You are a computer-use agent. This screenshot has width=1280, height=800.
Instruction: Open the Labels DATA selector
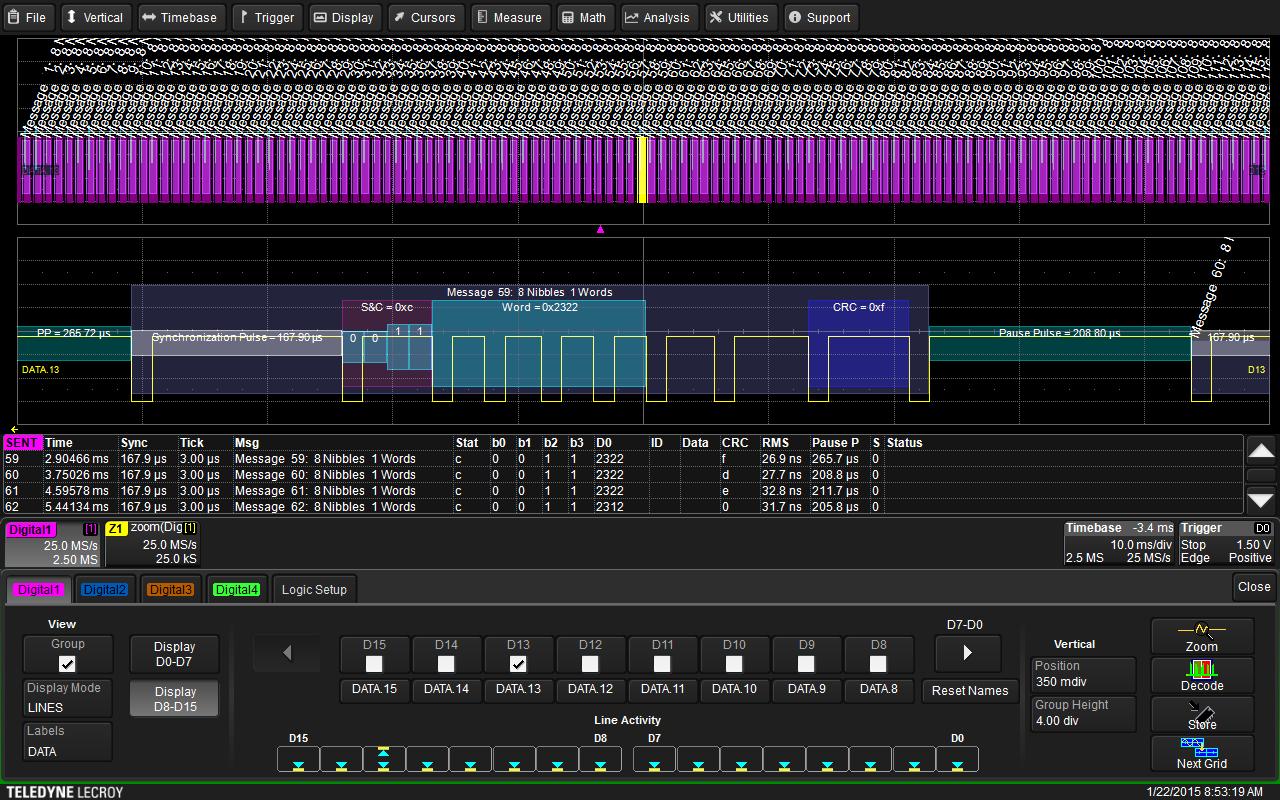coord(67,742)
